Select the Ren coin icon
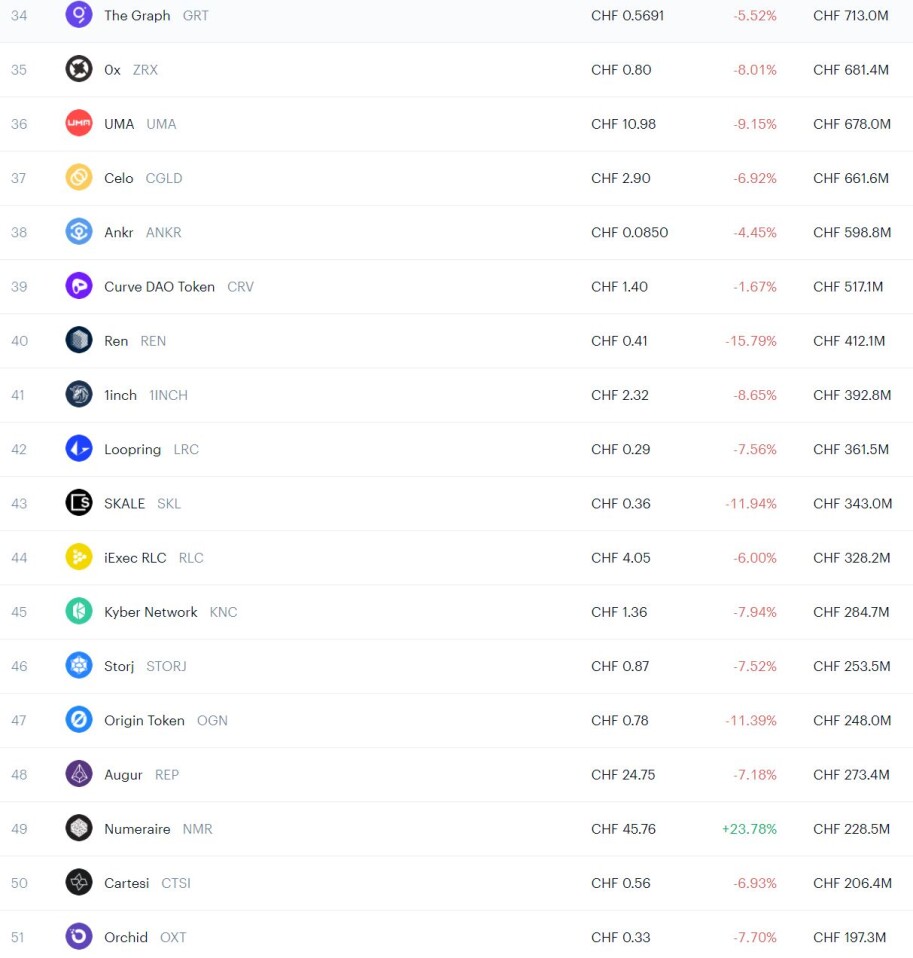This screenshot has height=958, width=913. coord(79,340)
